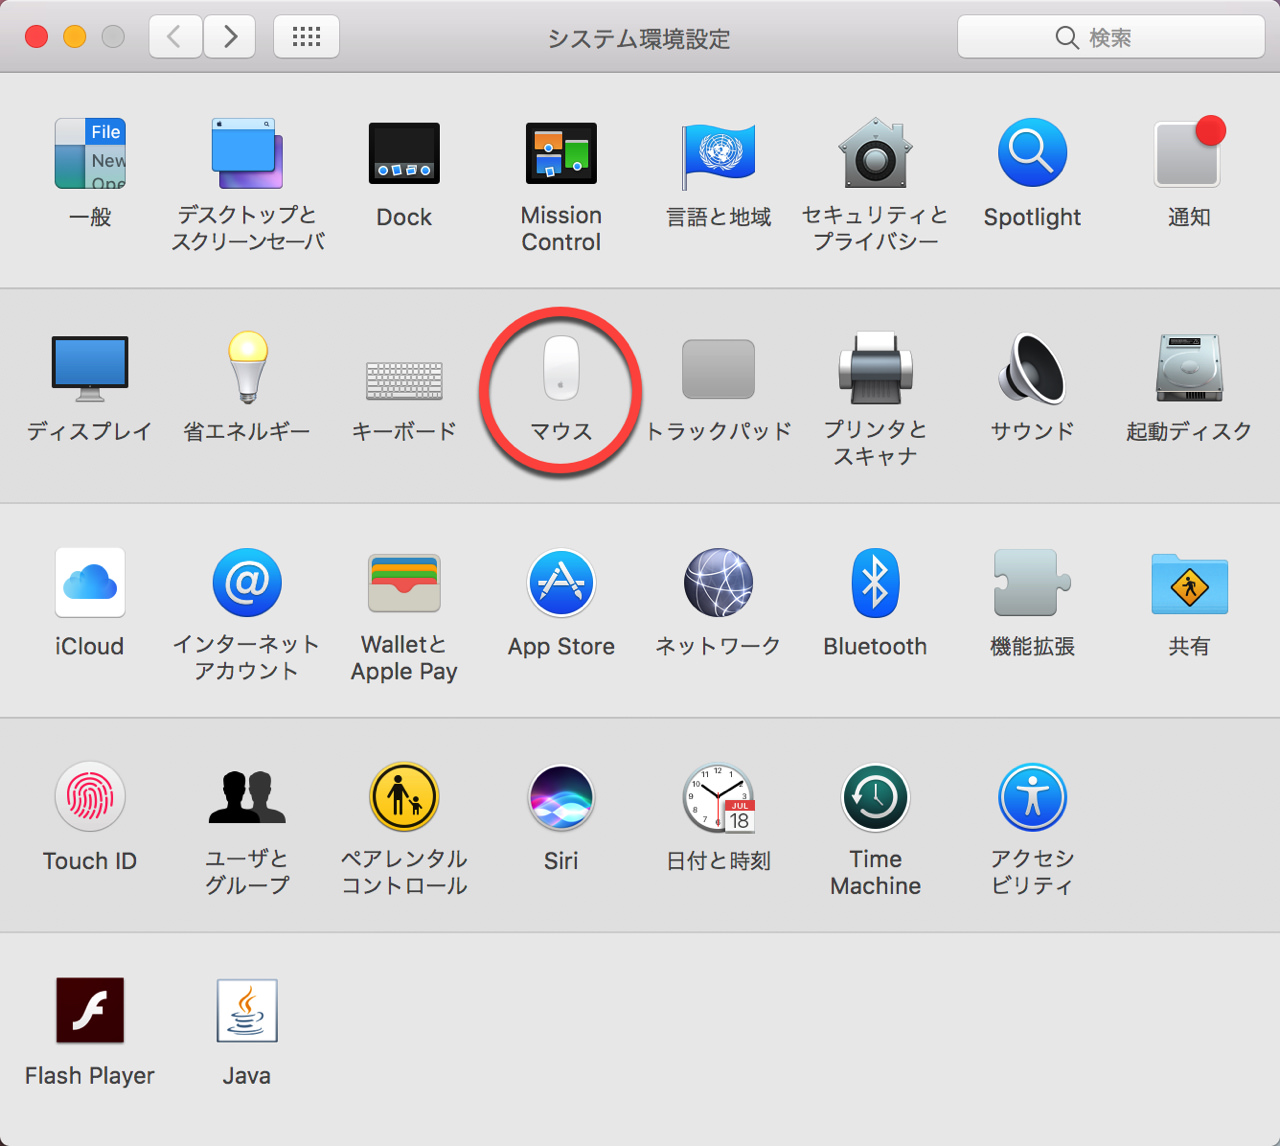
Task: Open ネットワーク globe icon
Action: pyautogui.click(x=718, y=582)
